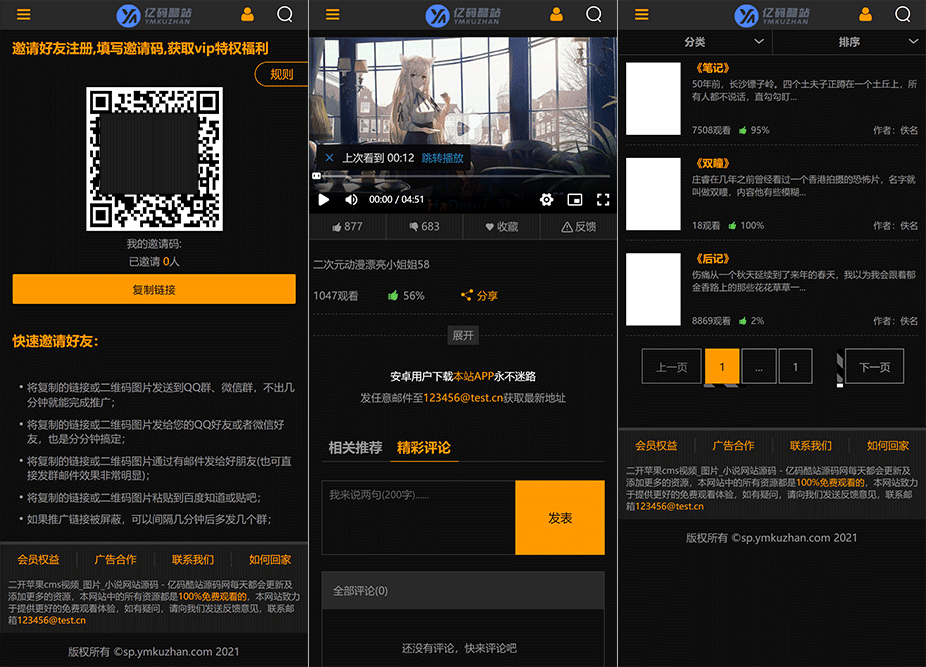926x667 pixels.
Task: Open user profile icon on invite page
Action: (x=247, y=14)
